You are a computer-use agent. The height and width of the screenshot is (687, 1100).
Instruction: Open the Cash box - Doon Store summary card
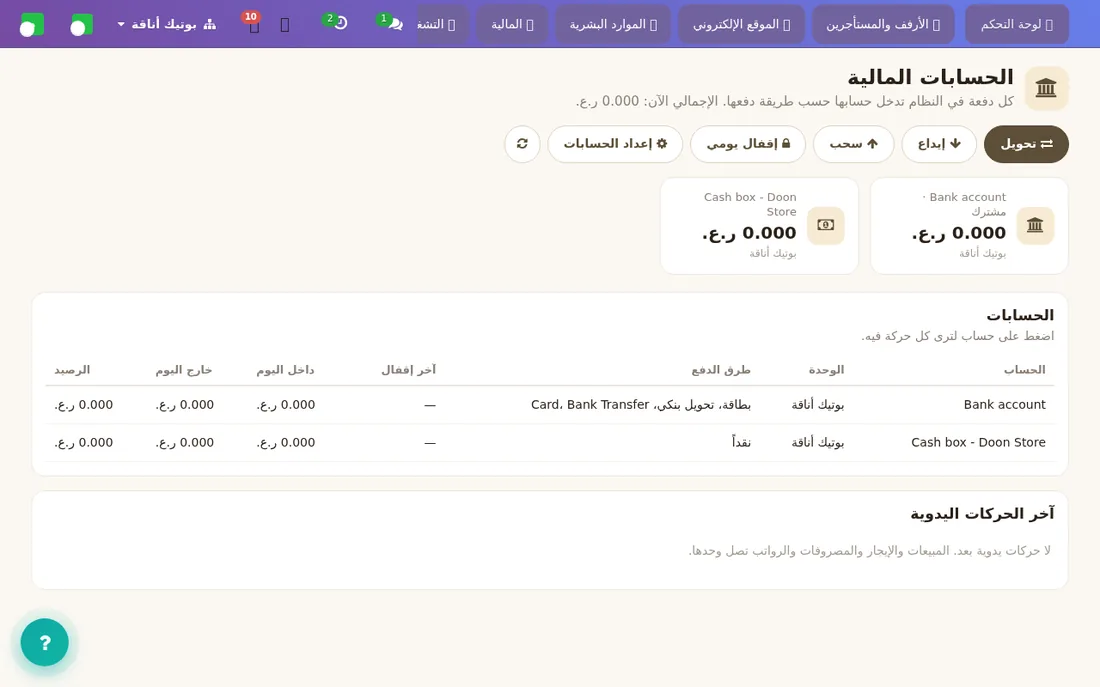759,225
